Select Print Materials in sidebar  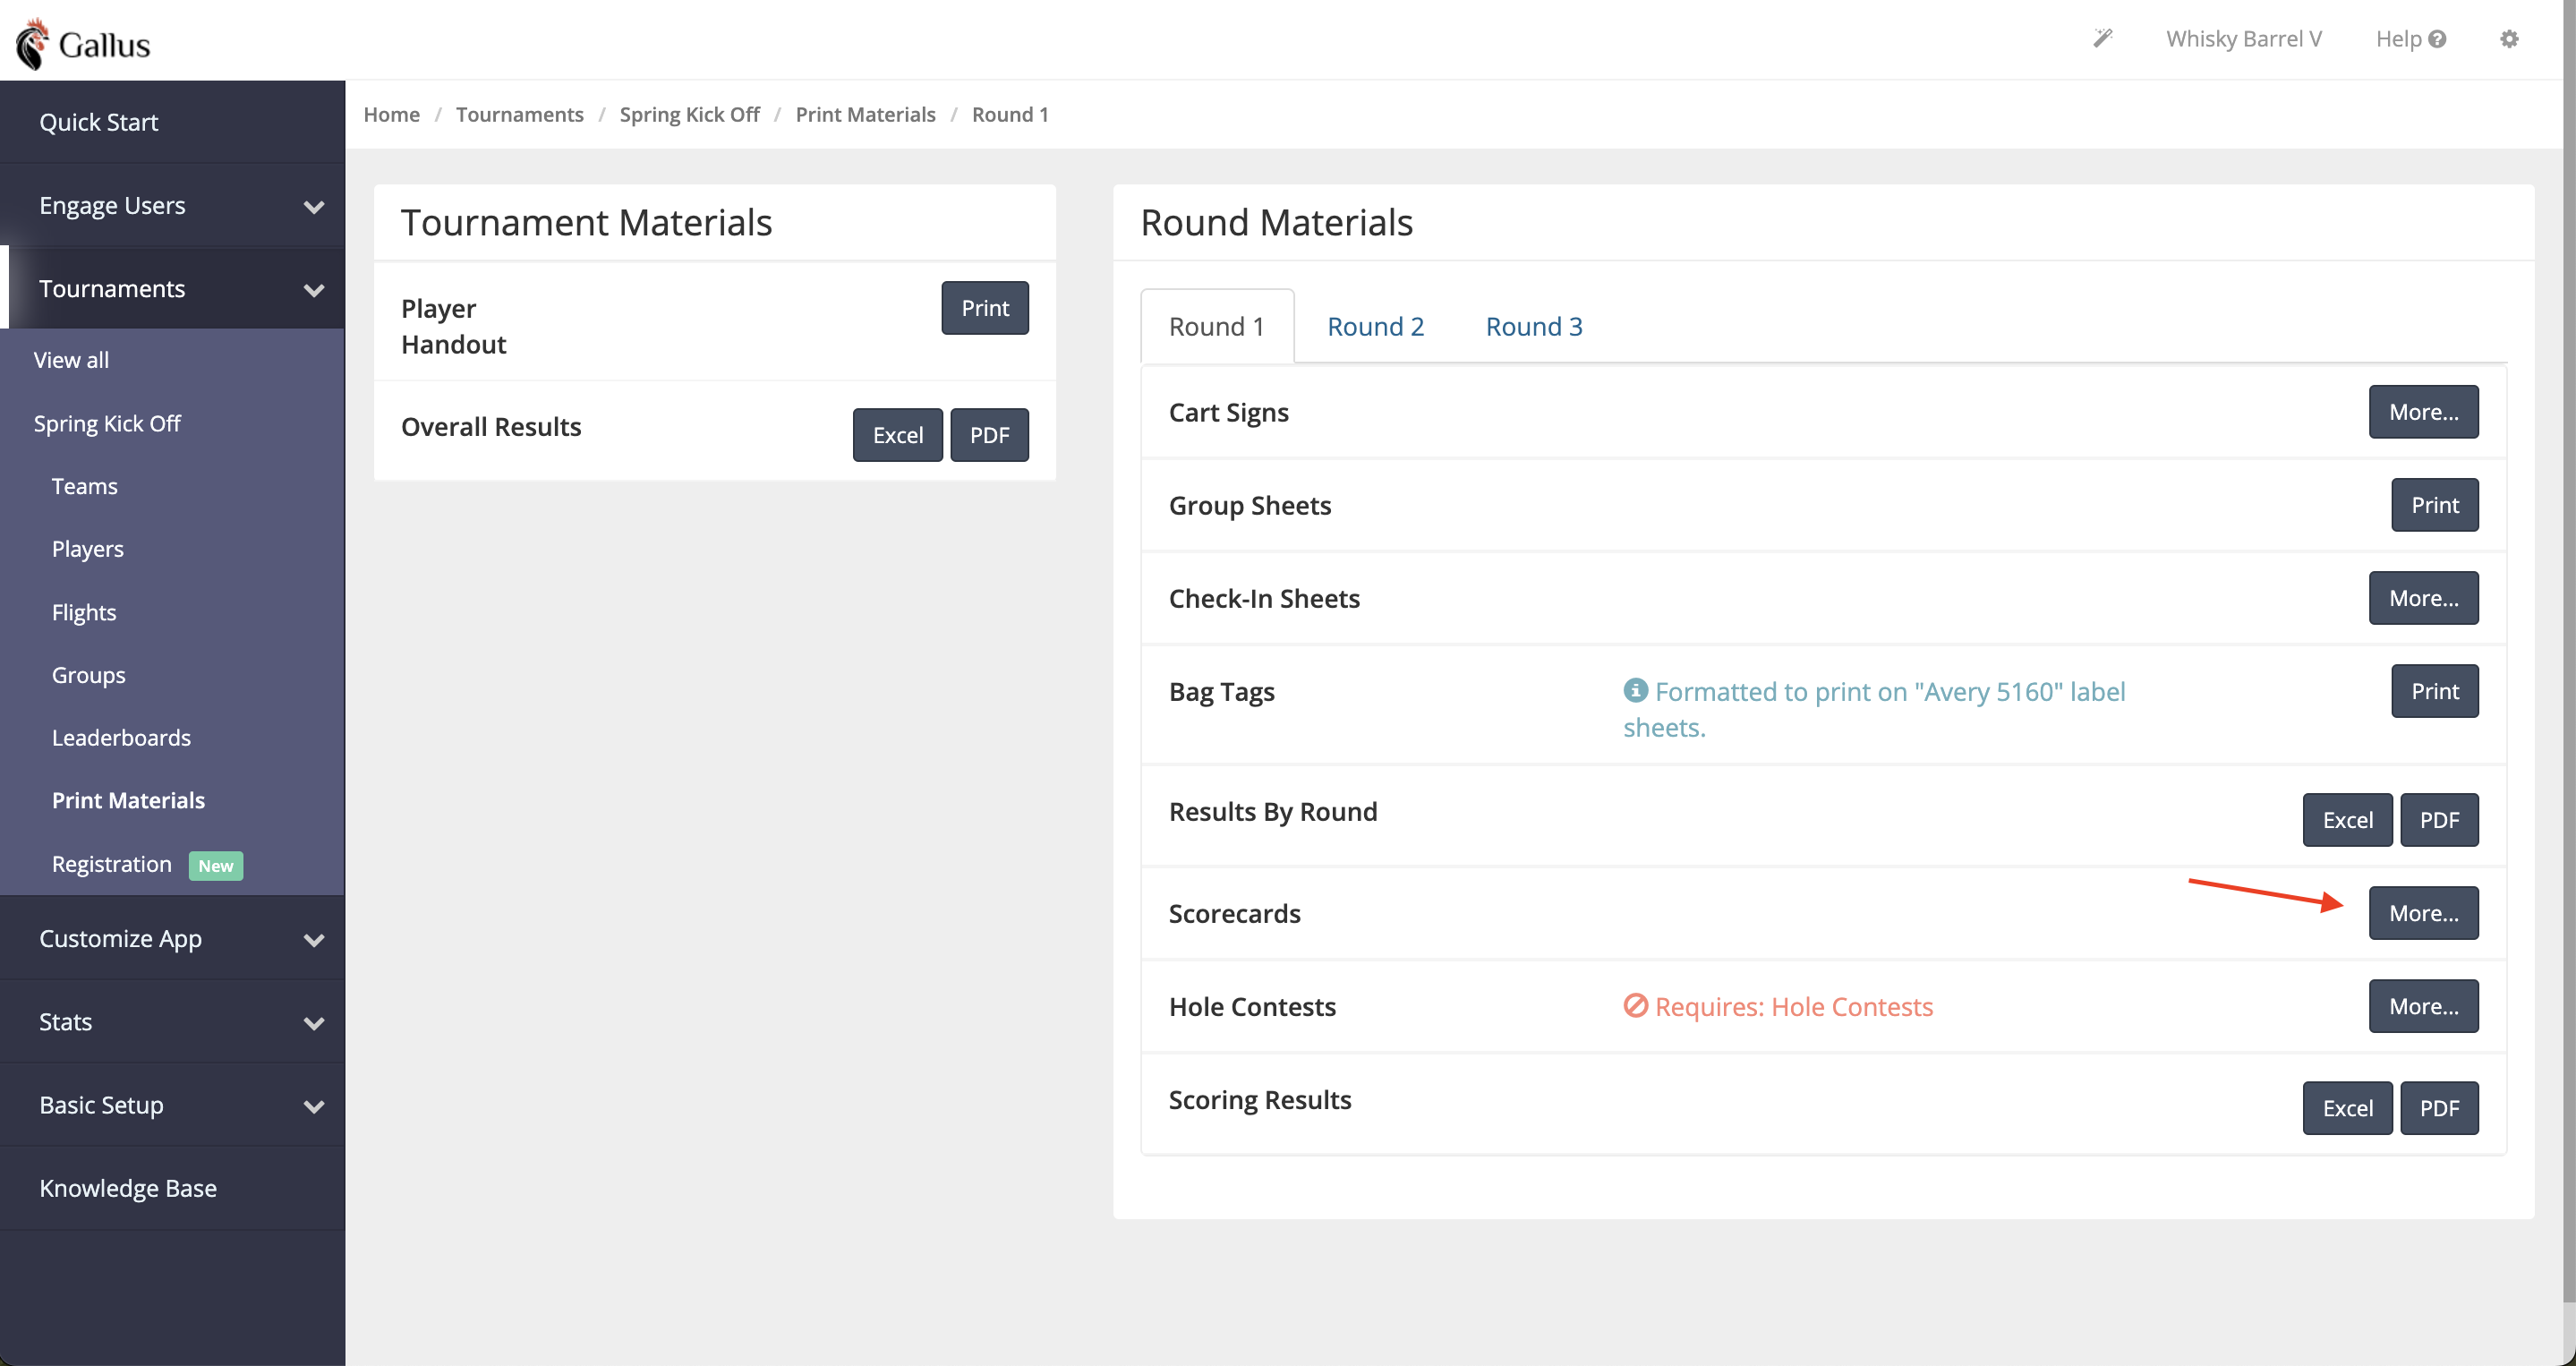click(x=128, y=800)
